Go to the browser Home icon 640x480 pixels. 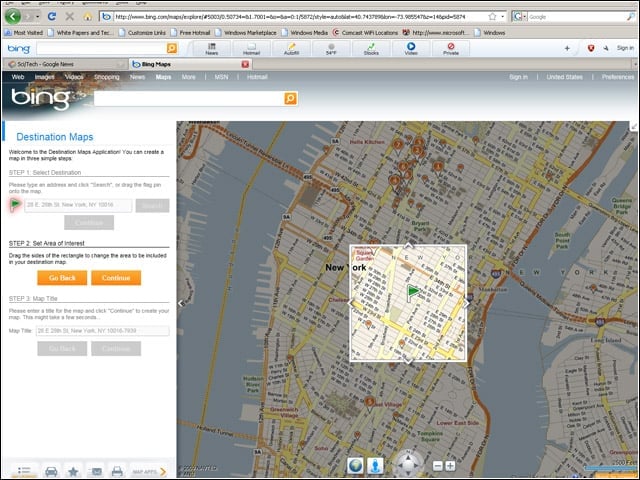coord(87,16)
